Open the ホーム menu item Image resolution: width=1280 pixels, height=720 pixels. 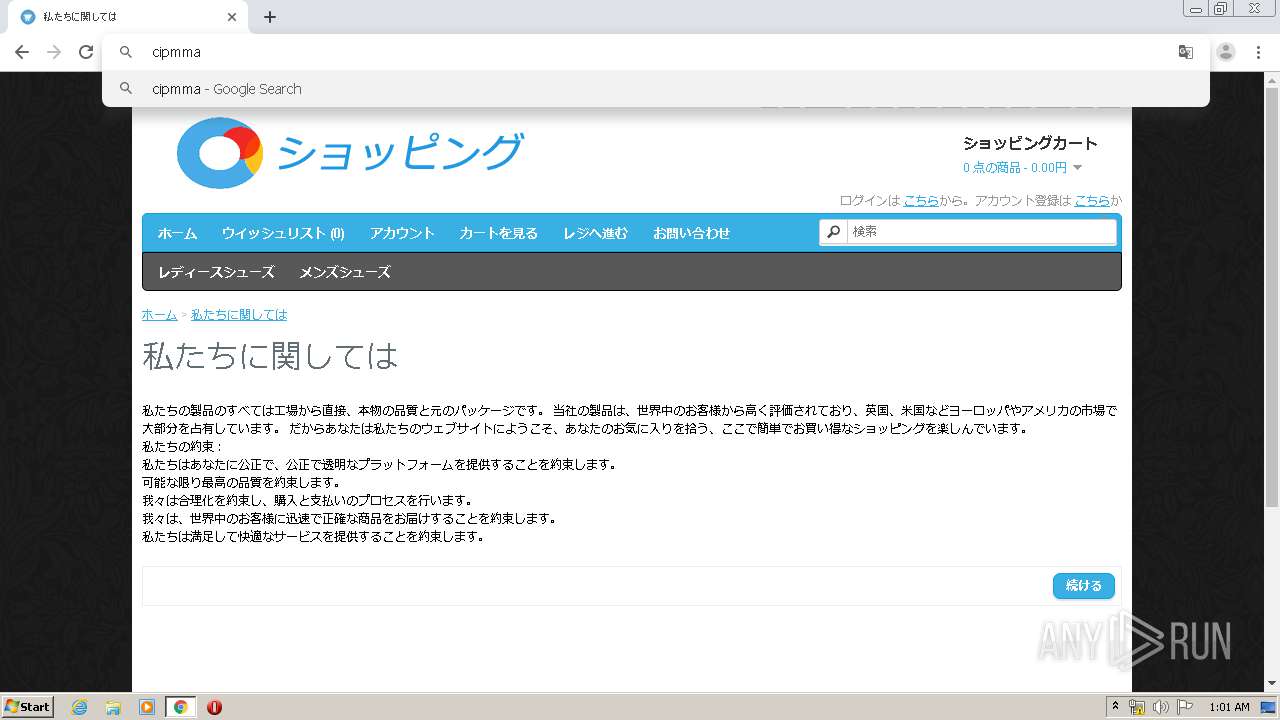(177, 233)
